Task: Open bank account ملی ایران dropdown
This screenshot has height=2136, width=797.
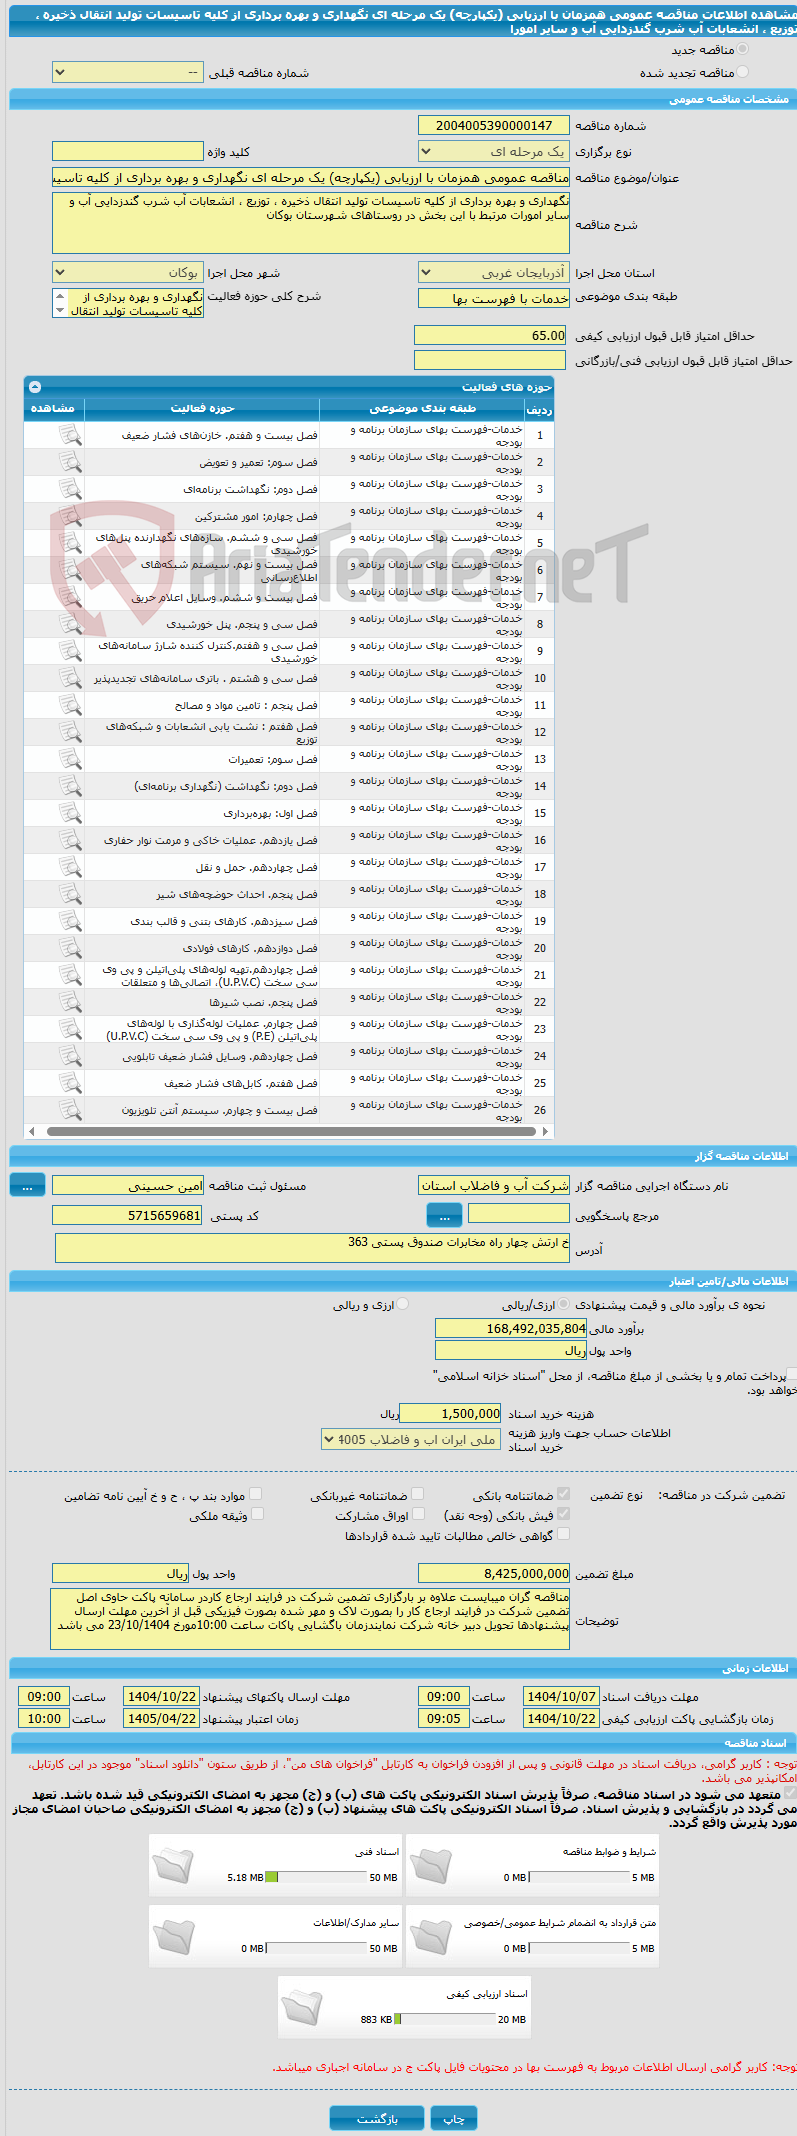Action: (x=411, y=1440)
